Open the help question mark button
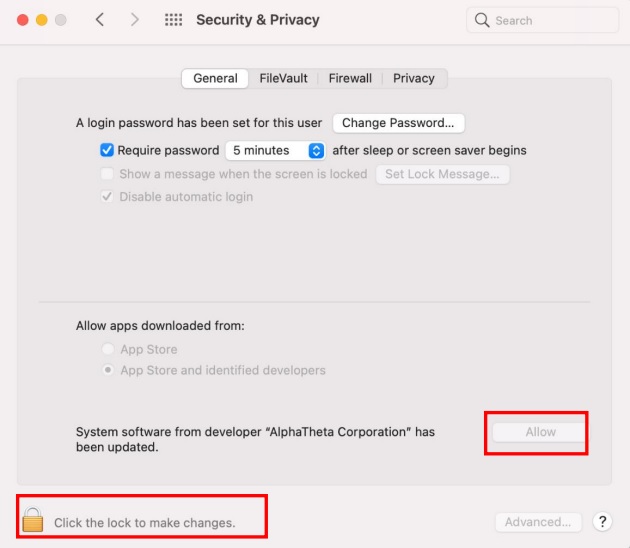 602,522
